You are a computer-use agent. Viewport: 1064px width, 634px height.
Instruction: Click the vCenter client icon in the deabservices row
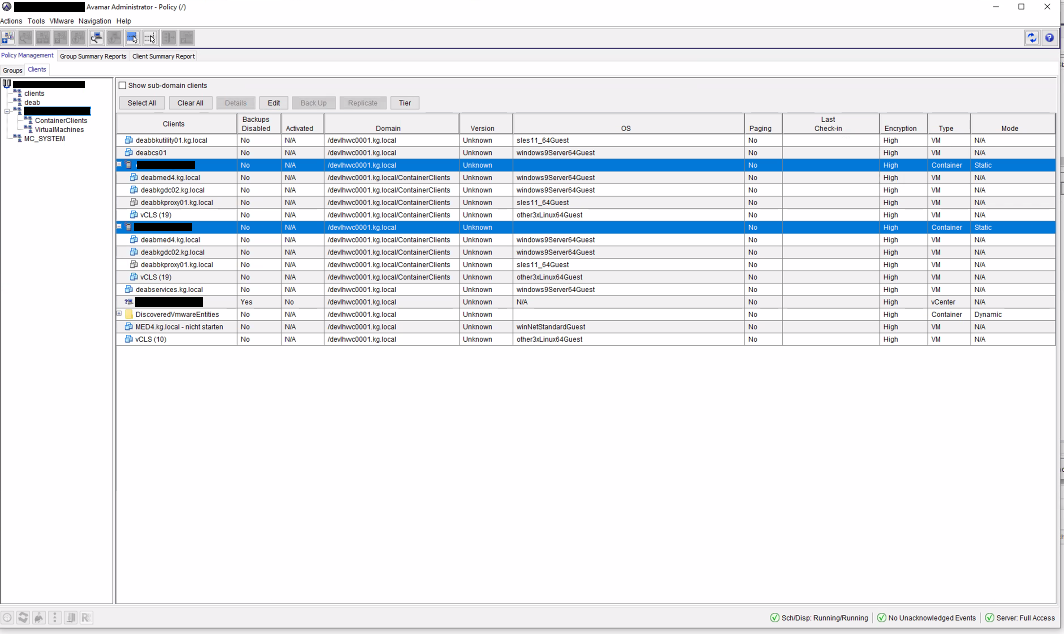pos(127,301)
